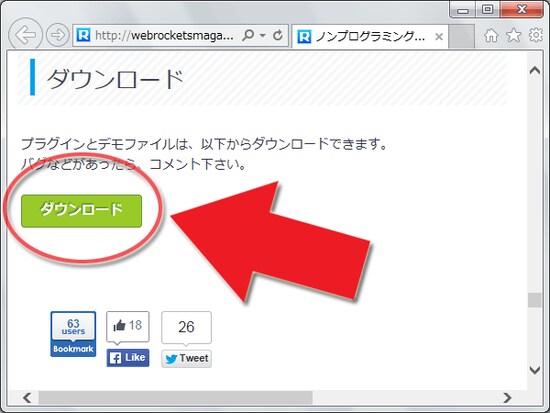
Task: Select the ノンプログラミング tab
Action: [x=369, y=36]
